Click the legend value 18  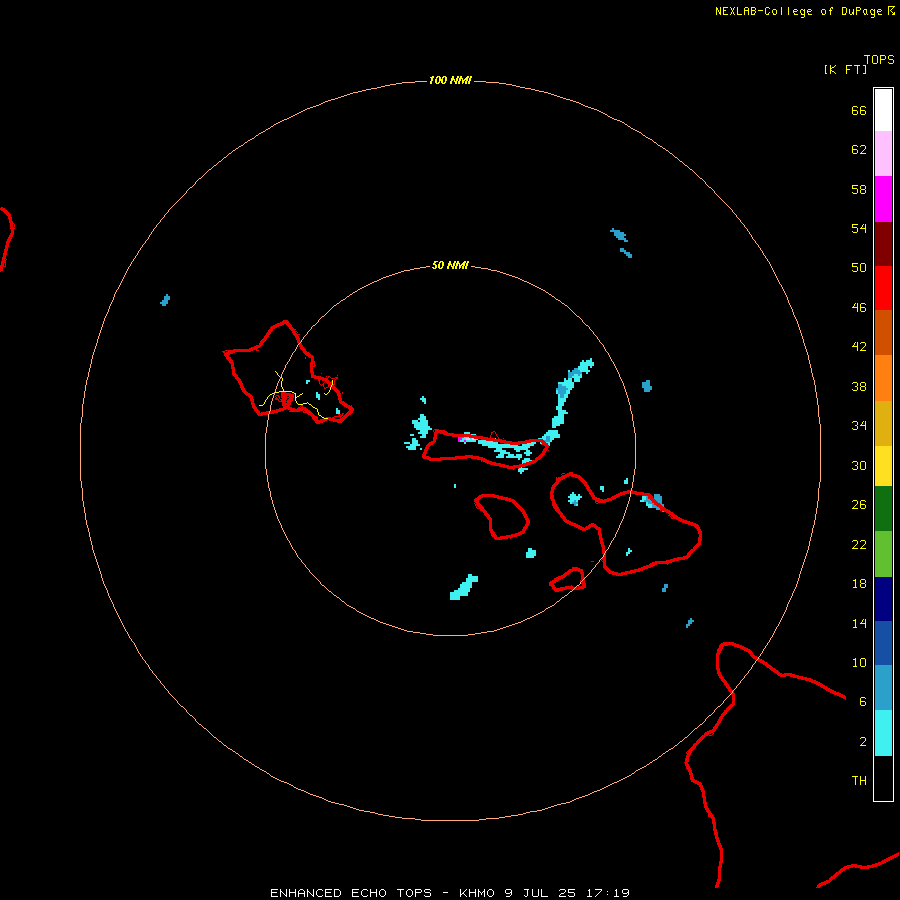(x=859, y=584)
